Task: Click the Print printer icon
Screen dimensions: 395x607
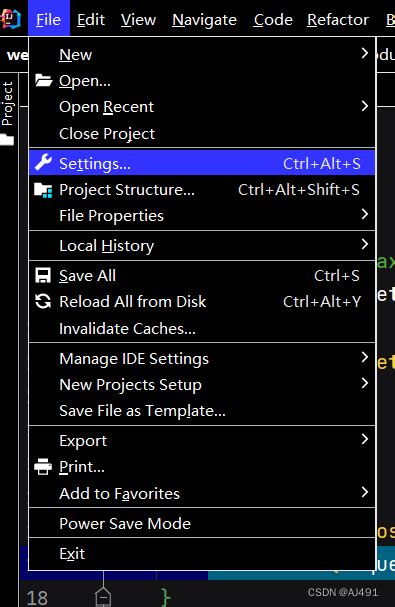Action: (43, 466)
